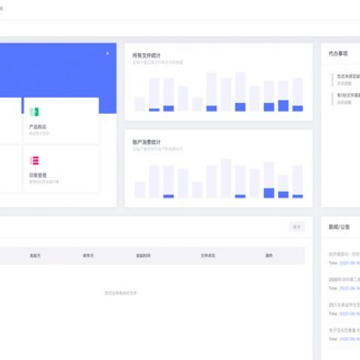Viewport: 360px width, 360px height.
Task: Click the 更多 button above the file table
Action: pyautogui.click(x=297, y=227)
